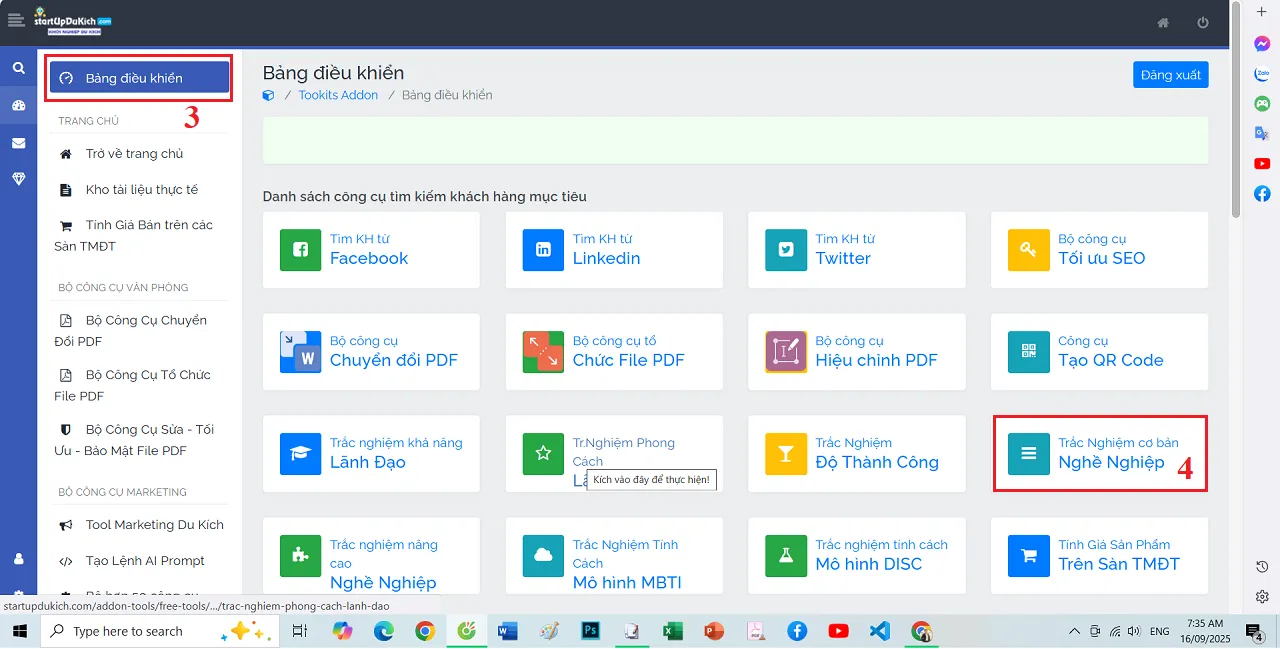Open Messenger in the browser sidebar
Screen dimensions: 1280x649
click(x=1262, y=44)
